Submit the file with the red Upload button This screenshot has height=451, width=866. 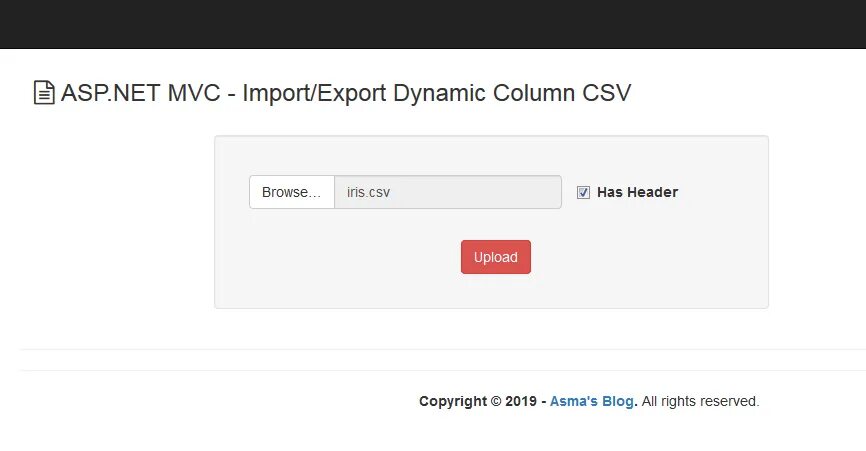tap(496, 257)
